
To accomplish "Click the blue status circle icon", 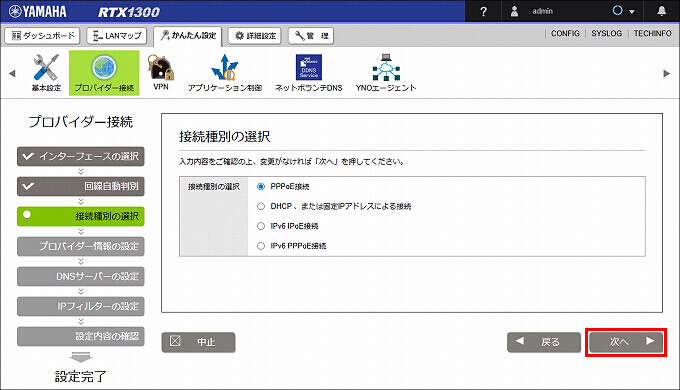I will pos(618,10).
